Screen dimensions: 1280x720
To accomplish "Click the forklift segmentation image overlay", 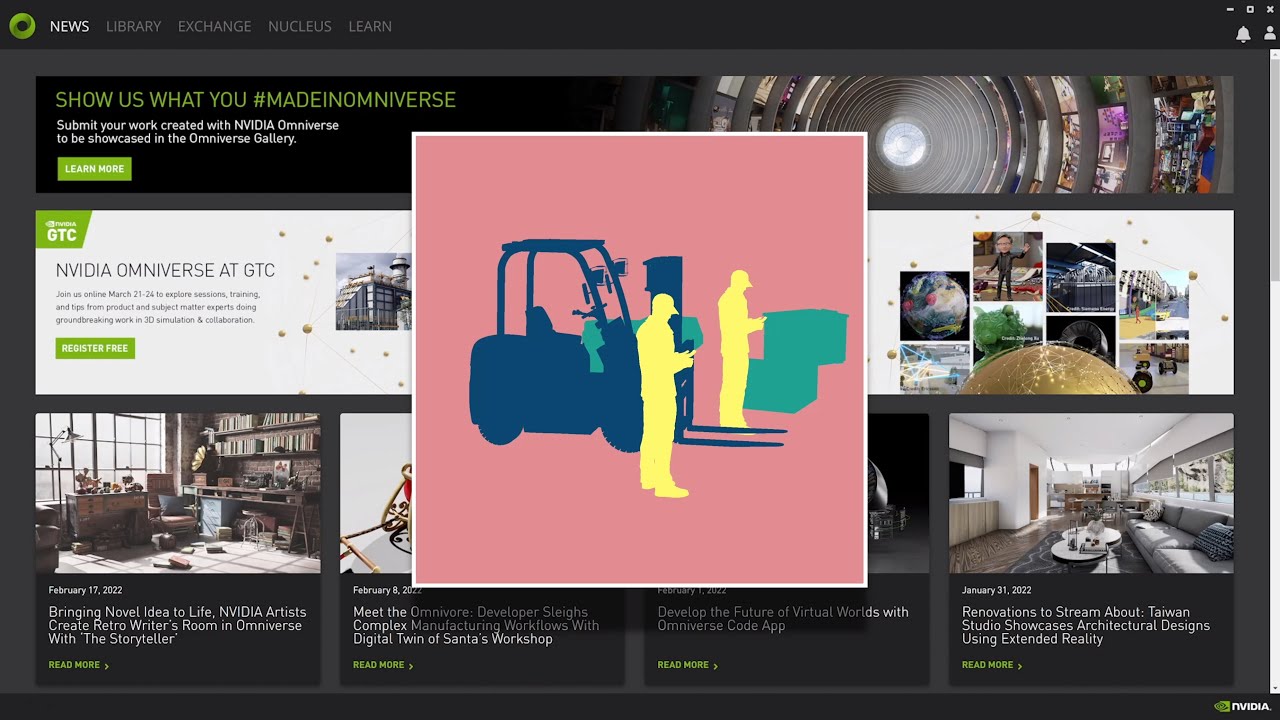I will click(x=640, y=359).
